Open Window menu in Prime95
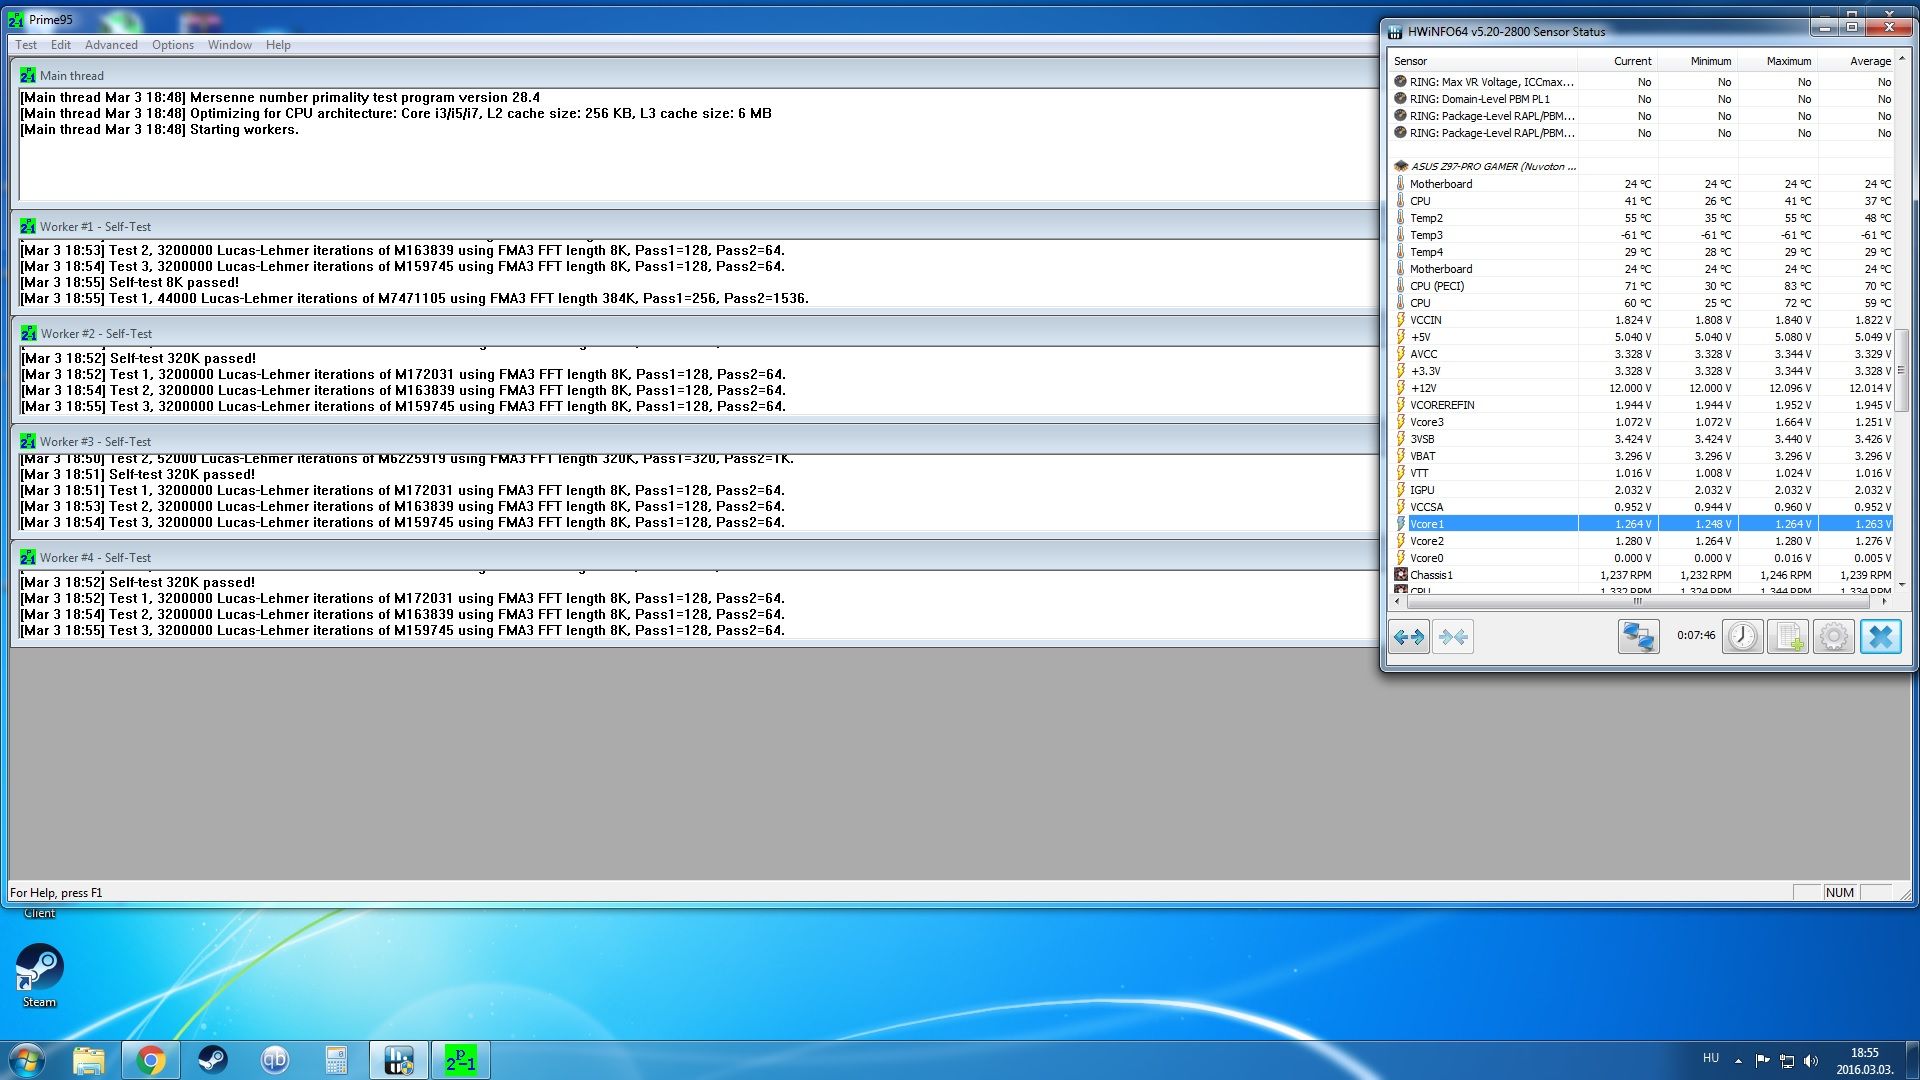Image resolution: width=1920 pixels, height=1080 pixels. coord(230,45)
